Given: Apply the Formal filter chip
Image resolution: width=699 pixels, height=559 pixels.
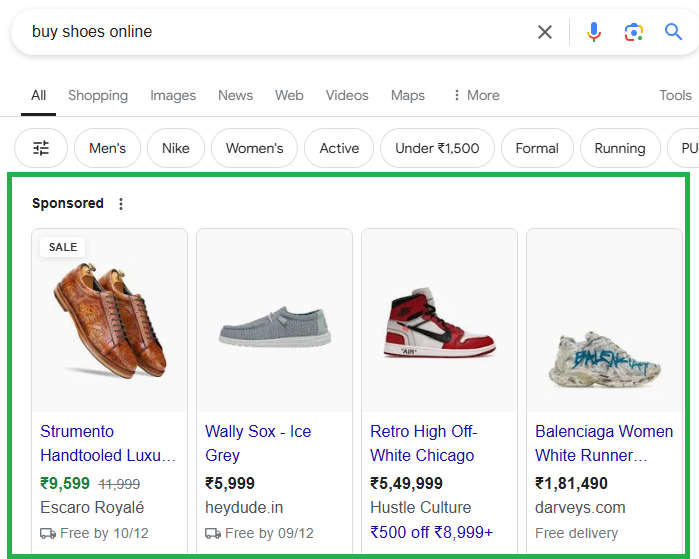Looking at the screenshot, I should coord(537,148).
